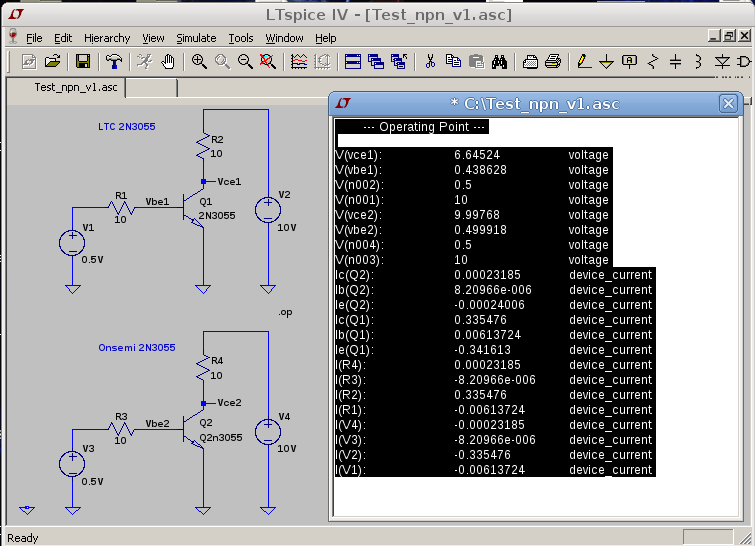Close the Operating Point results window
The image size is (755, 546).
click(728, 104)
